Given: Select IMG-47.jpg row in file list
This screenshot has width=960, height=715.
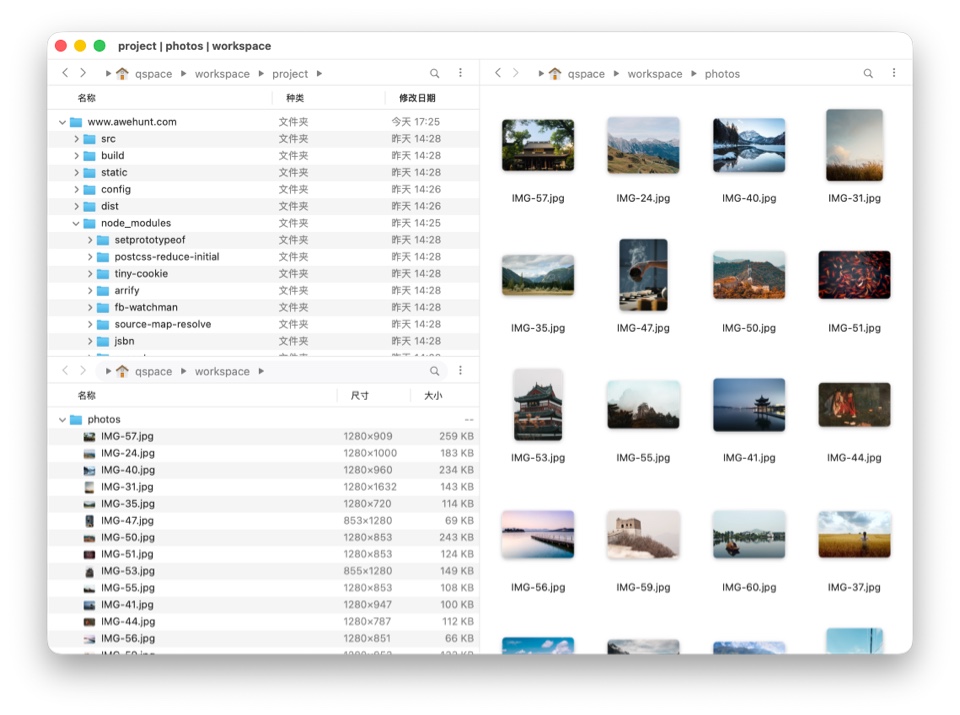Looking at the screenshot, I should [127, 520].
